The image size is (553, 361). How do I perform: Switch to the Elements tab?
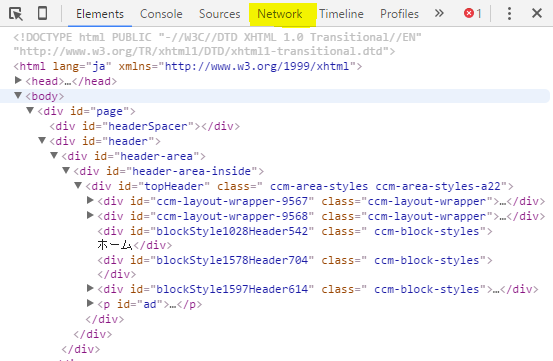[x=100, y=14]
